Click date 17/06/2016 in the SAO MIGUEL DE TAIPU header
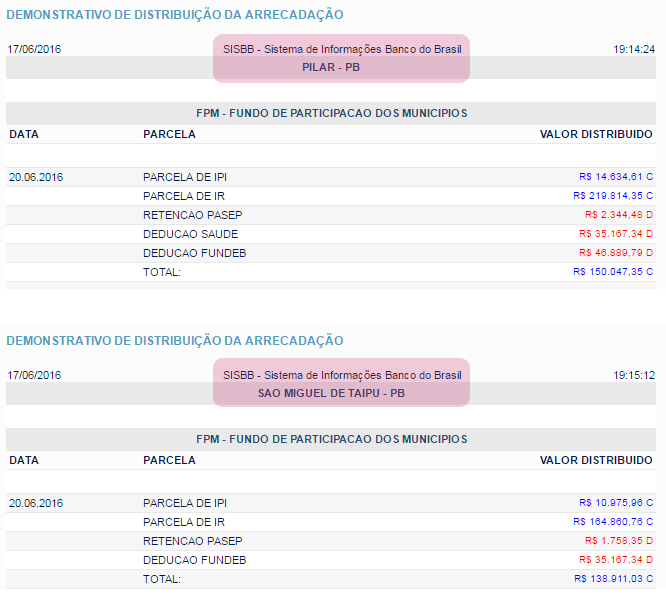This screenshot has height=600, width=666. click(x=34, y=375)
